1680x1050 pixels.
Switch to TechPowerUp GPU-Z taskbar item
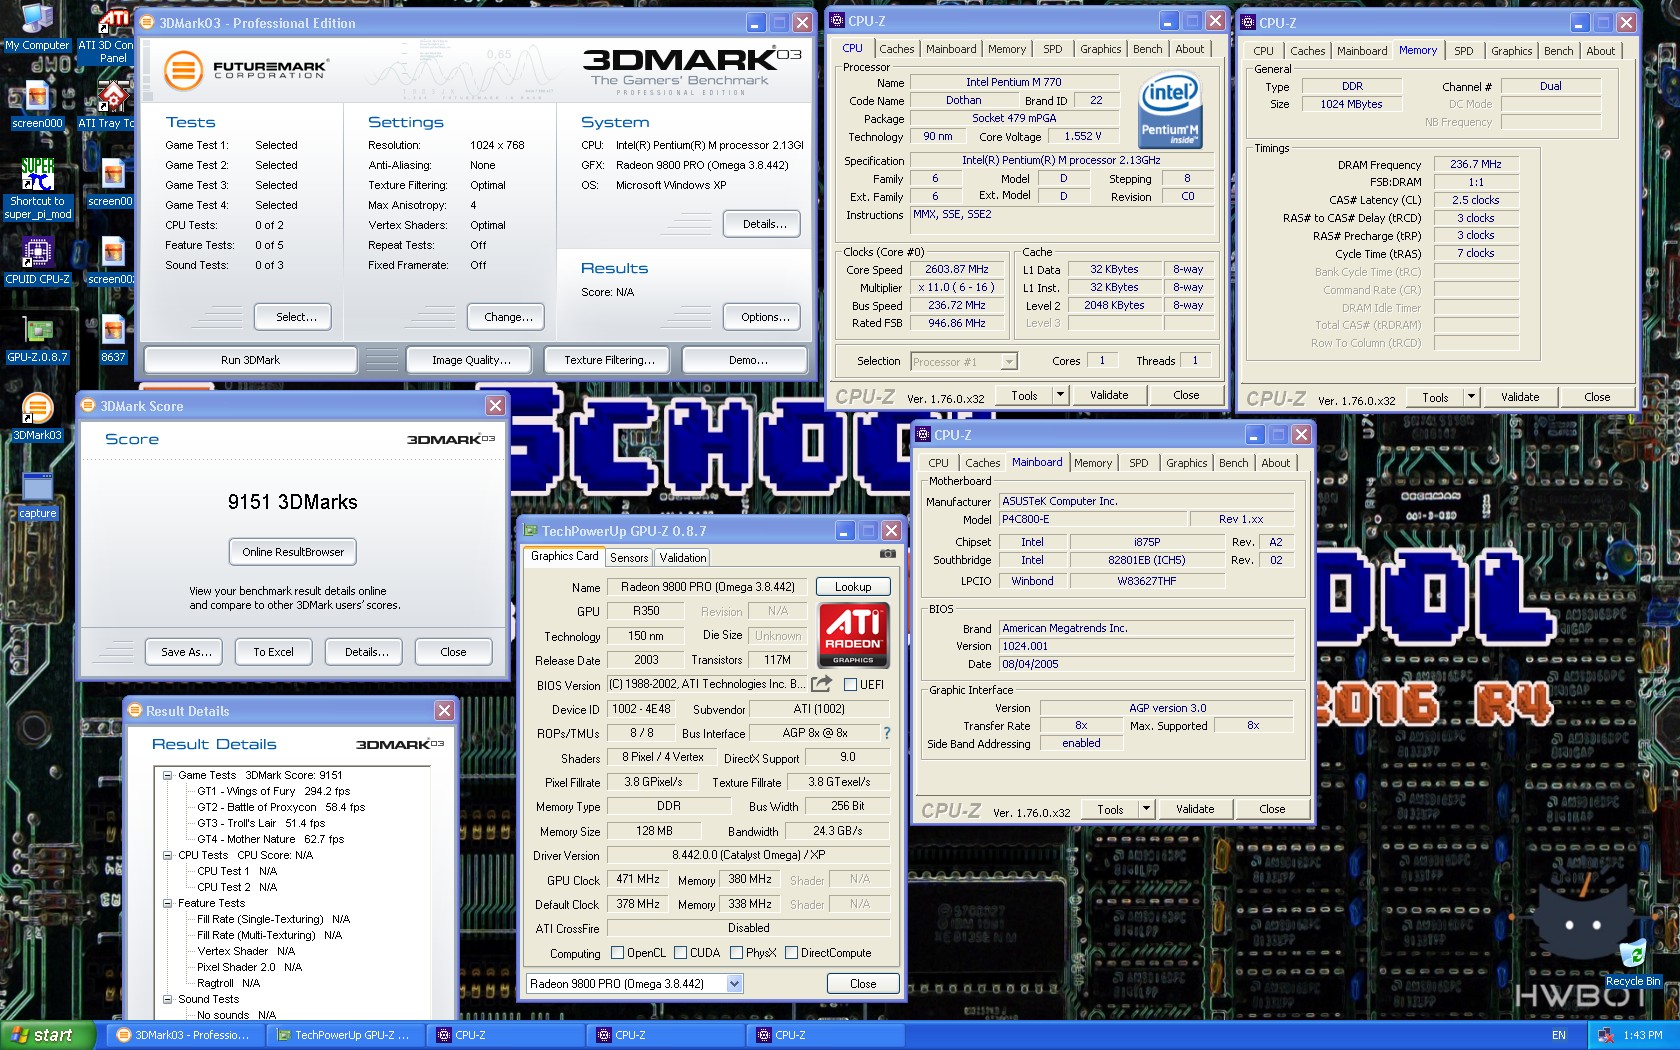(345, 1035)
